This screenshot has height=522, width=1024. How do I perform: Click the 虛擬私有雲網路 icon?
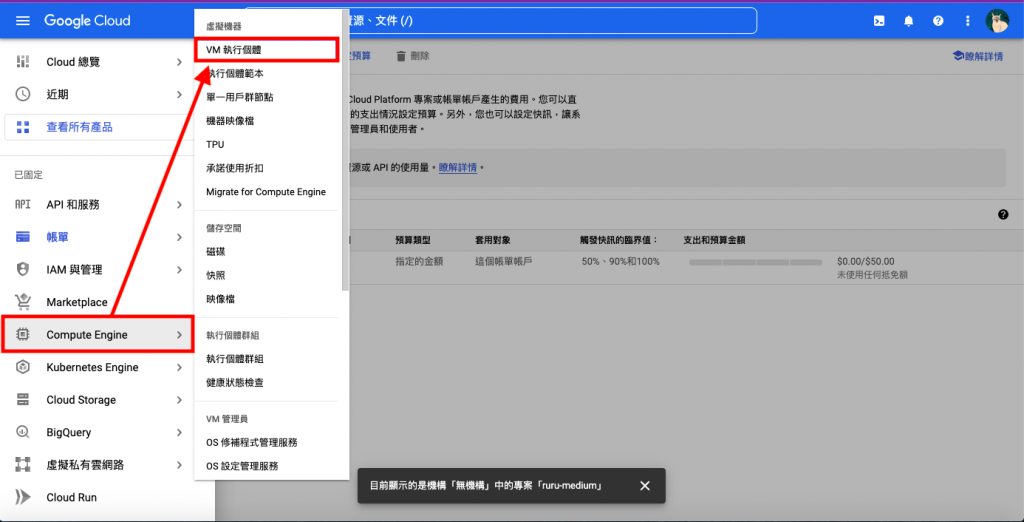click(x=23, y=465)
